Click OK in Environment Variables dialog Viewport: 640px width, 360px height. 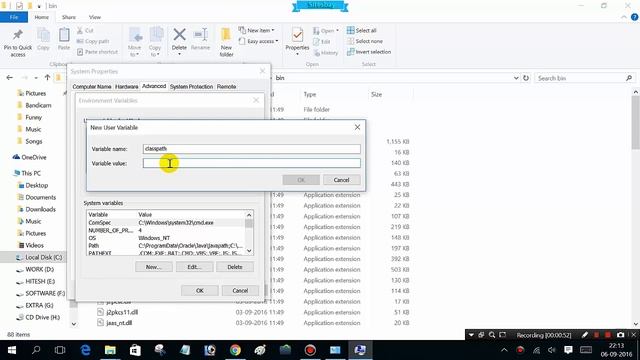[200, 291]
